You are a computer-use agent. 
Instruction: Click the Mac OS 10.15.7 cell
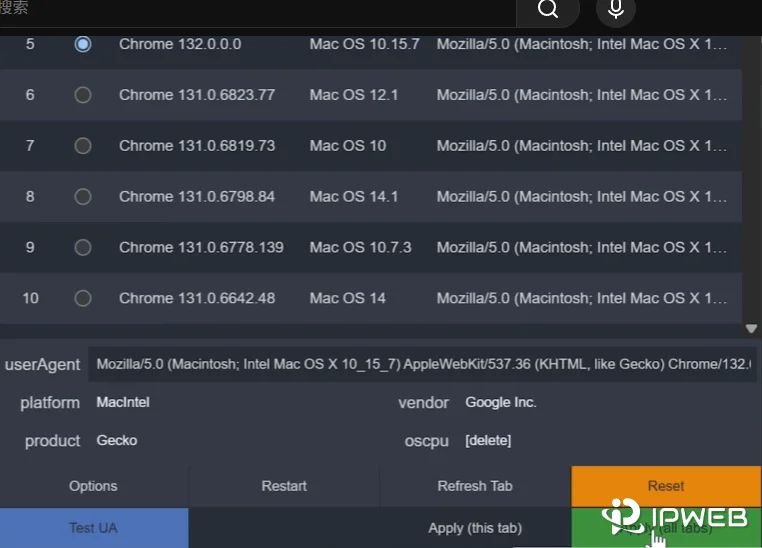pyautogui.click(x=364, y=44)
